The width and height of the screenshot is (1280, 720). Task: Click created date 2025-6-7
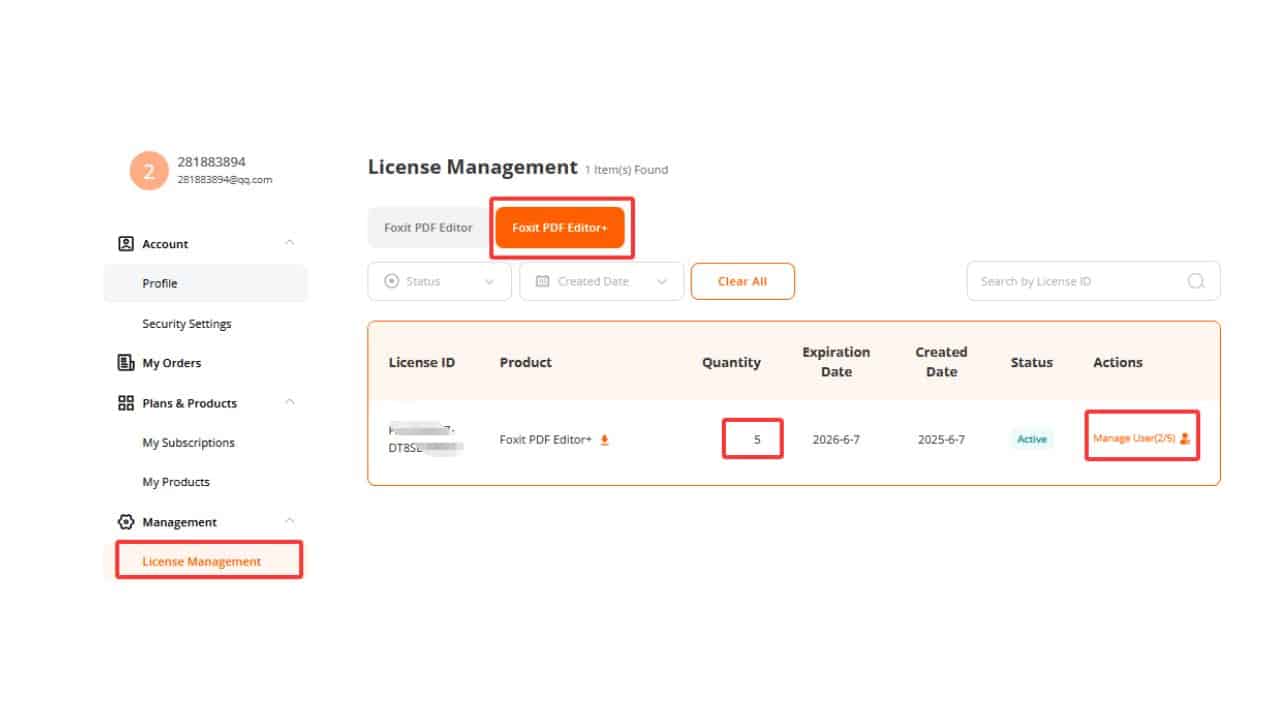point(941,439)
